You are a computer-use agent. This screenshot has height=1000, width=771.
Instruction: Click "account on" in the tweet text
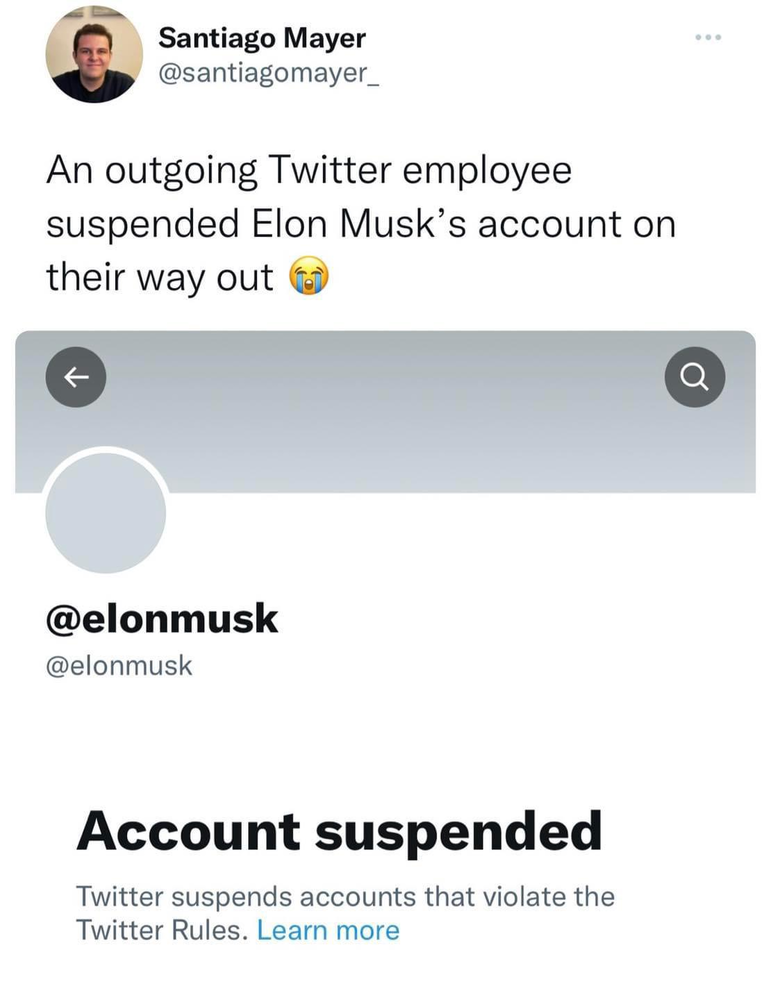[577, 223]
